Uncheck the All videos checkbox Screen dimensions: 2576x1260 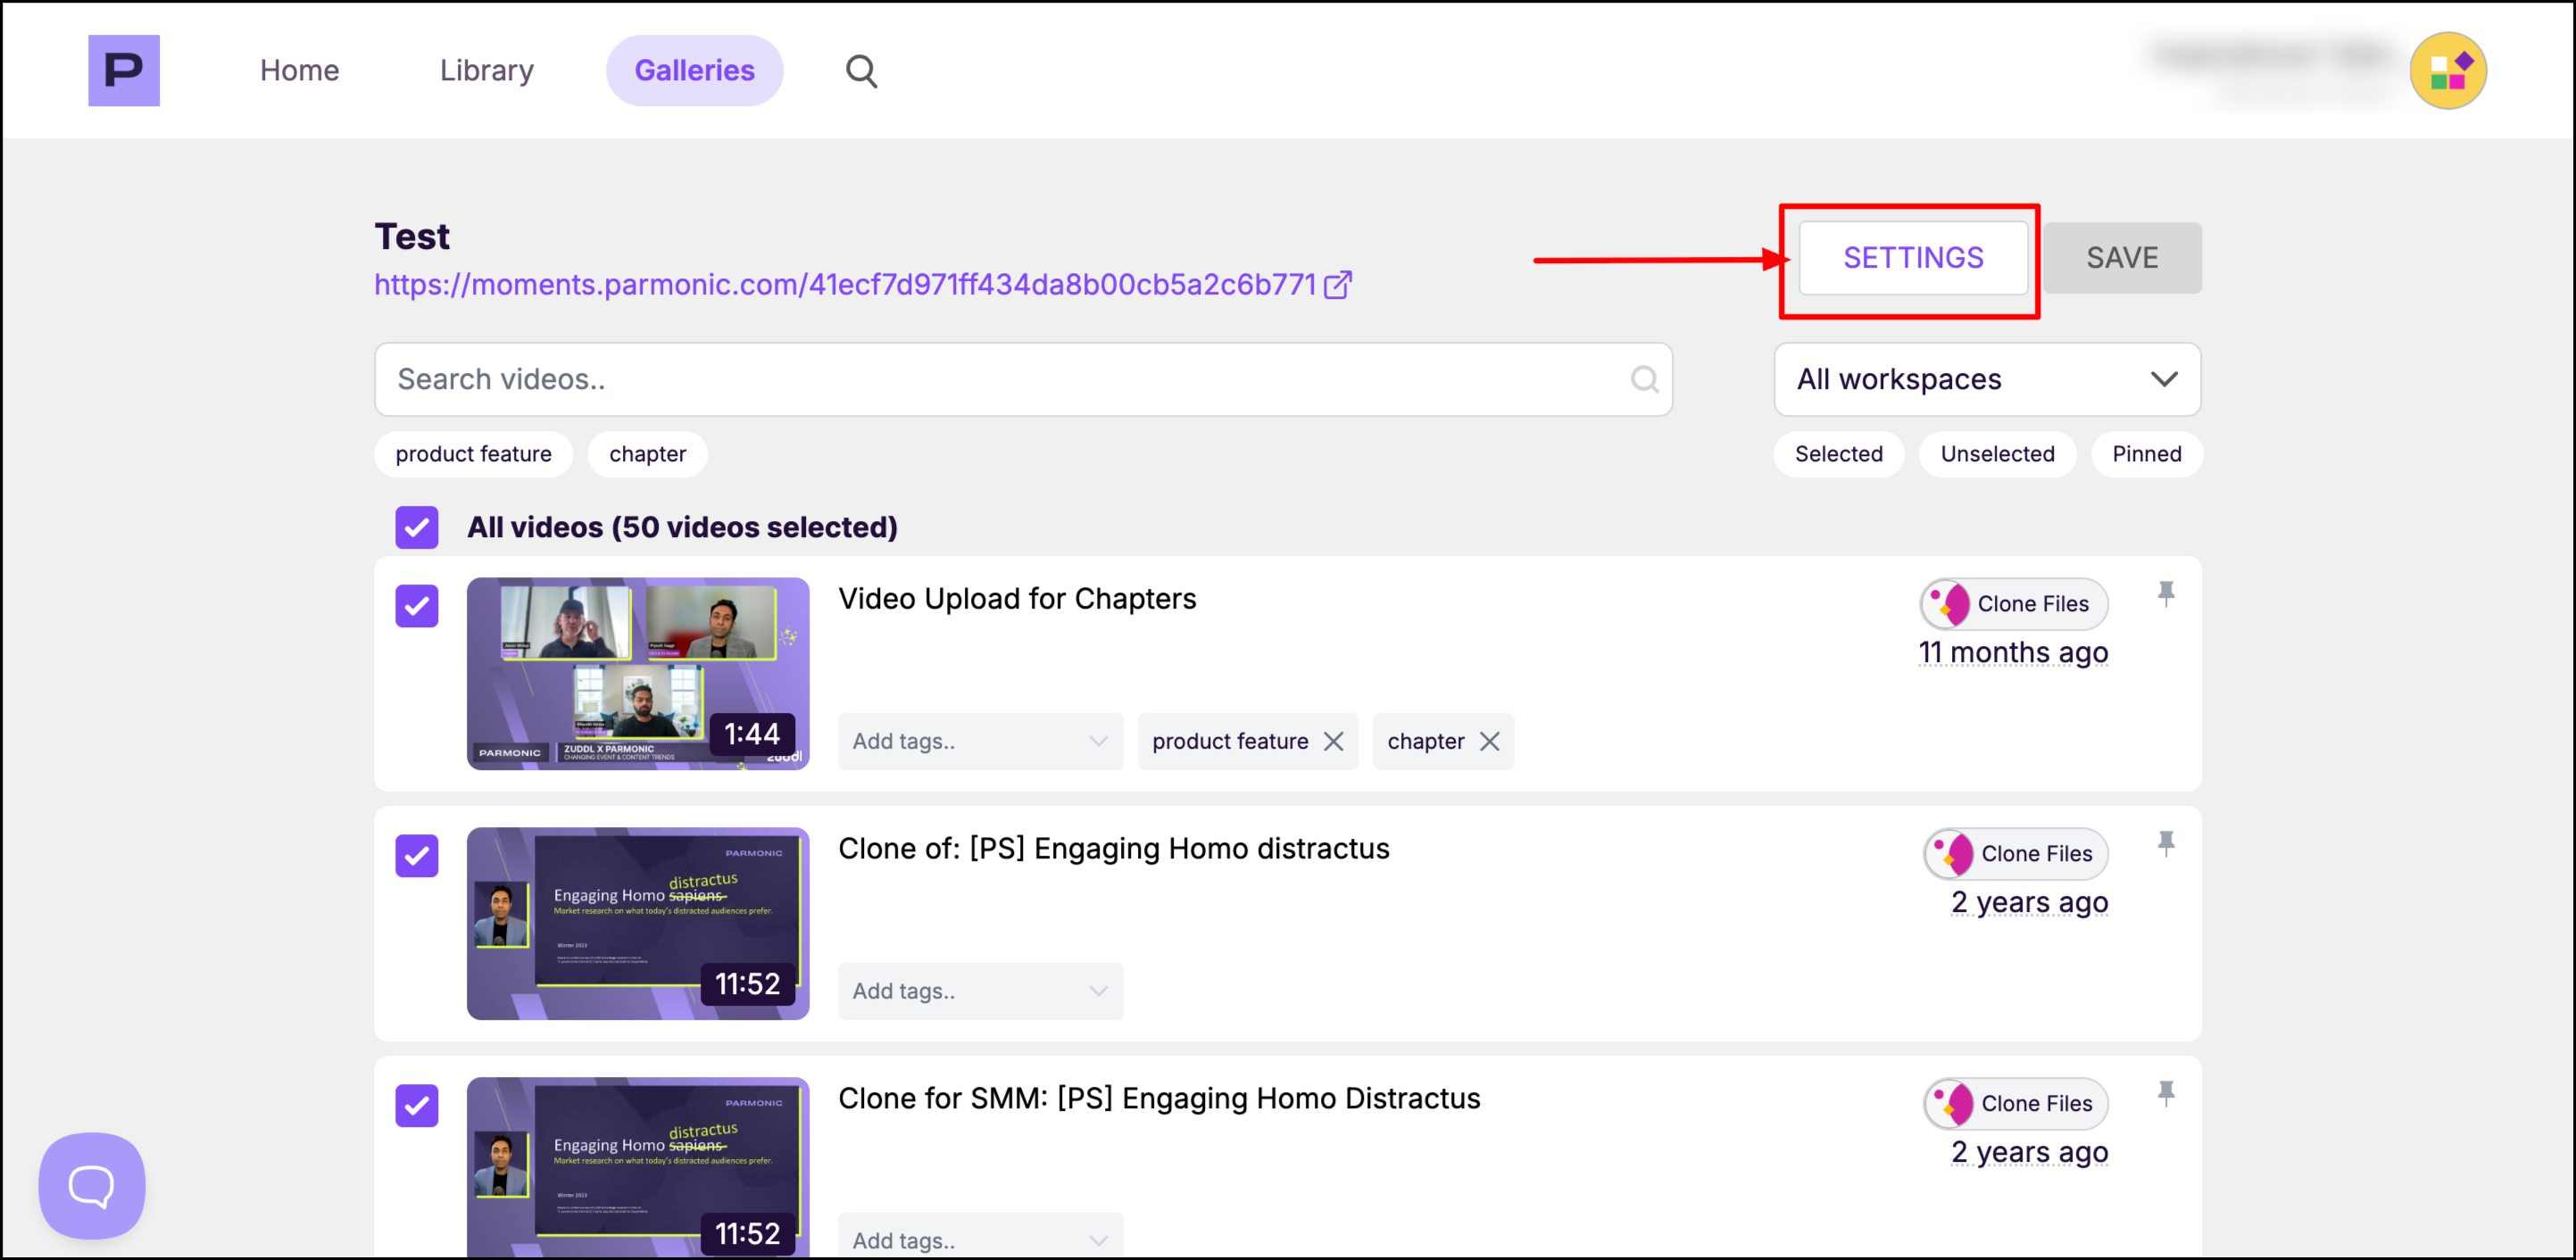pyautogui.click(x=416, y=527)
